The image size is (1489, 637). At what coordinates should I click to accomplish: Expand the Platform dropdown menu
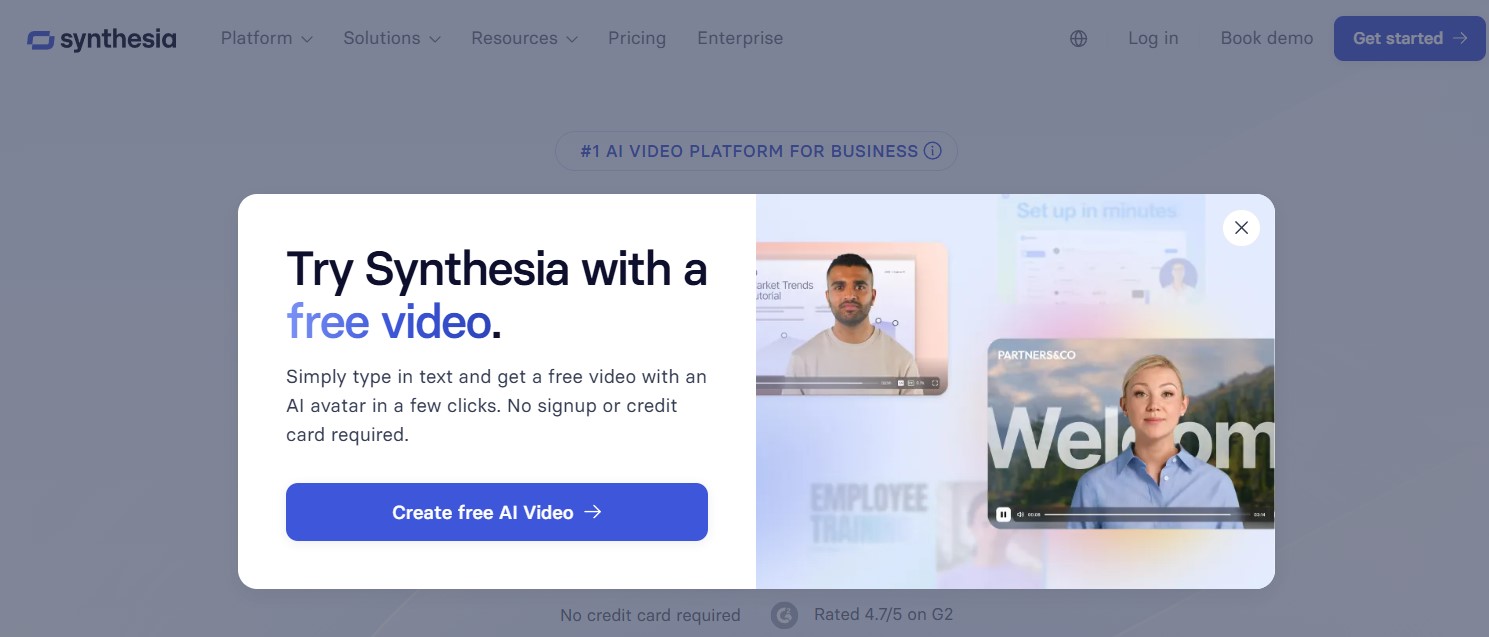click(267, 38)
